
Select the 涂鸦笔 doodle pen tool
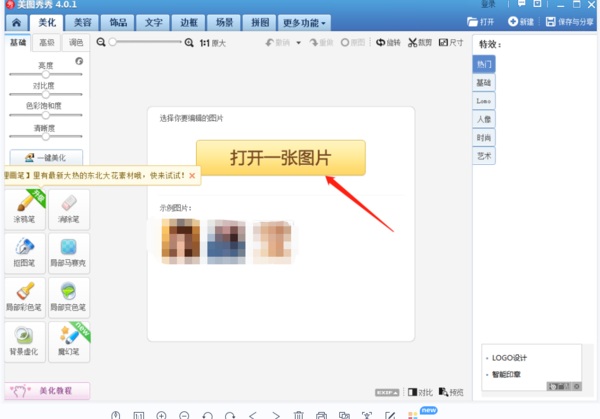coord(25,209)
